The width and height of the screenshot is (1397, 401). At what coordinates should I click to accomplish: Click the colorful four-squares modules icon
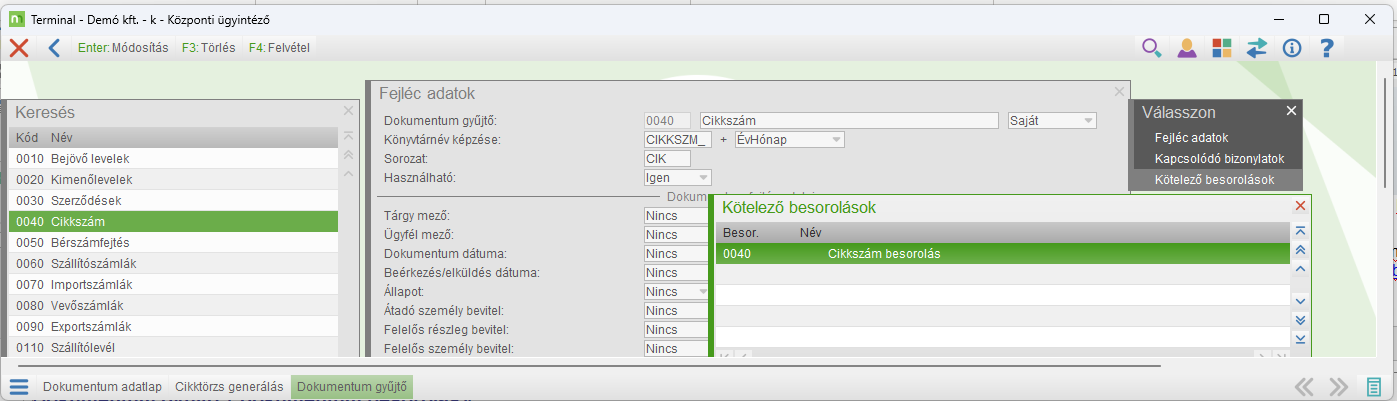pyautogui.click(x=1221, y=48)
